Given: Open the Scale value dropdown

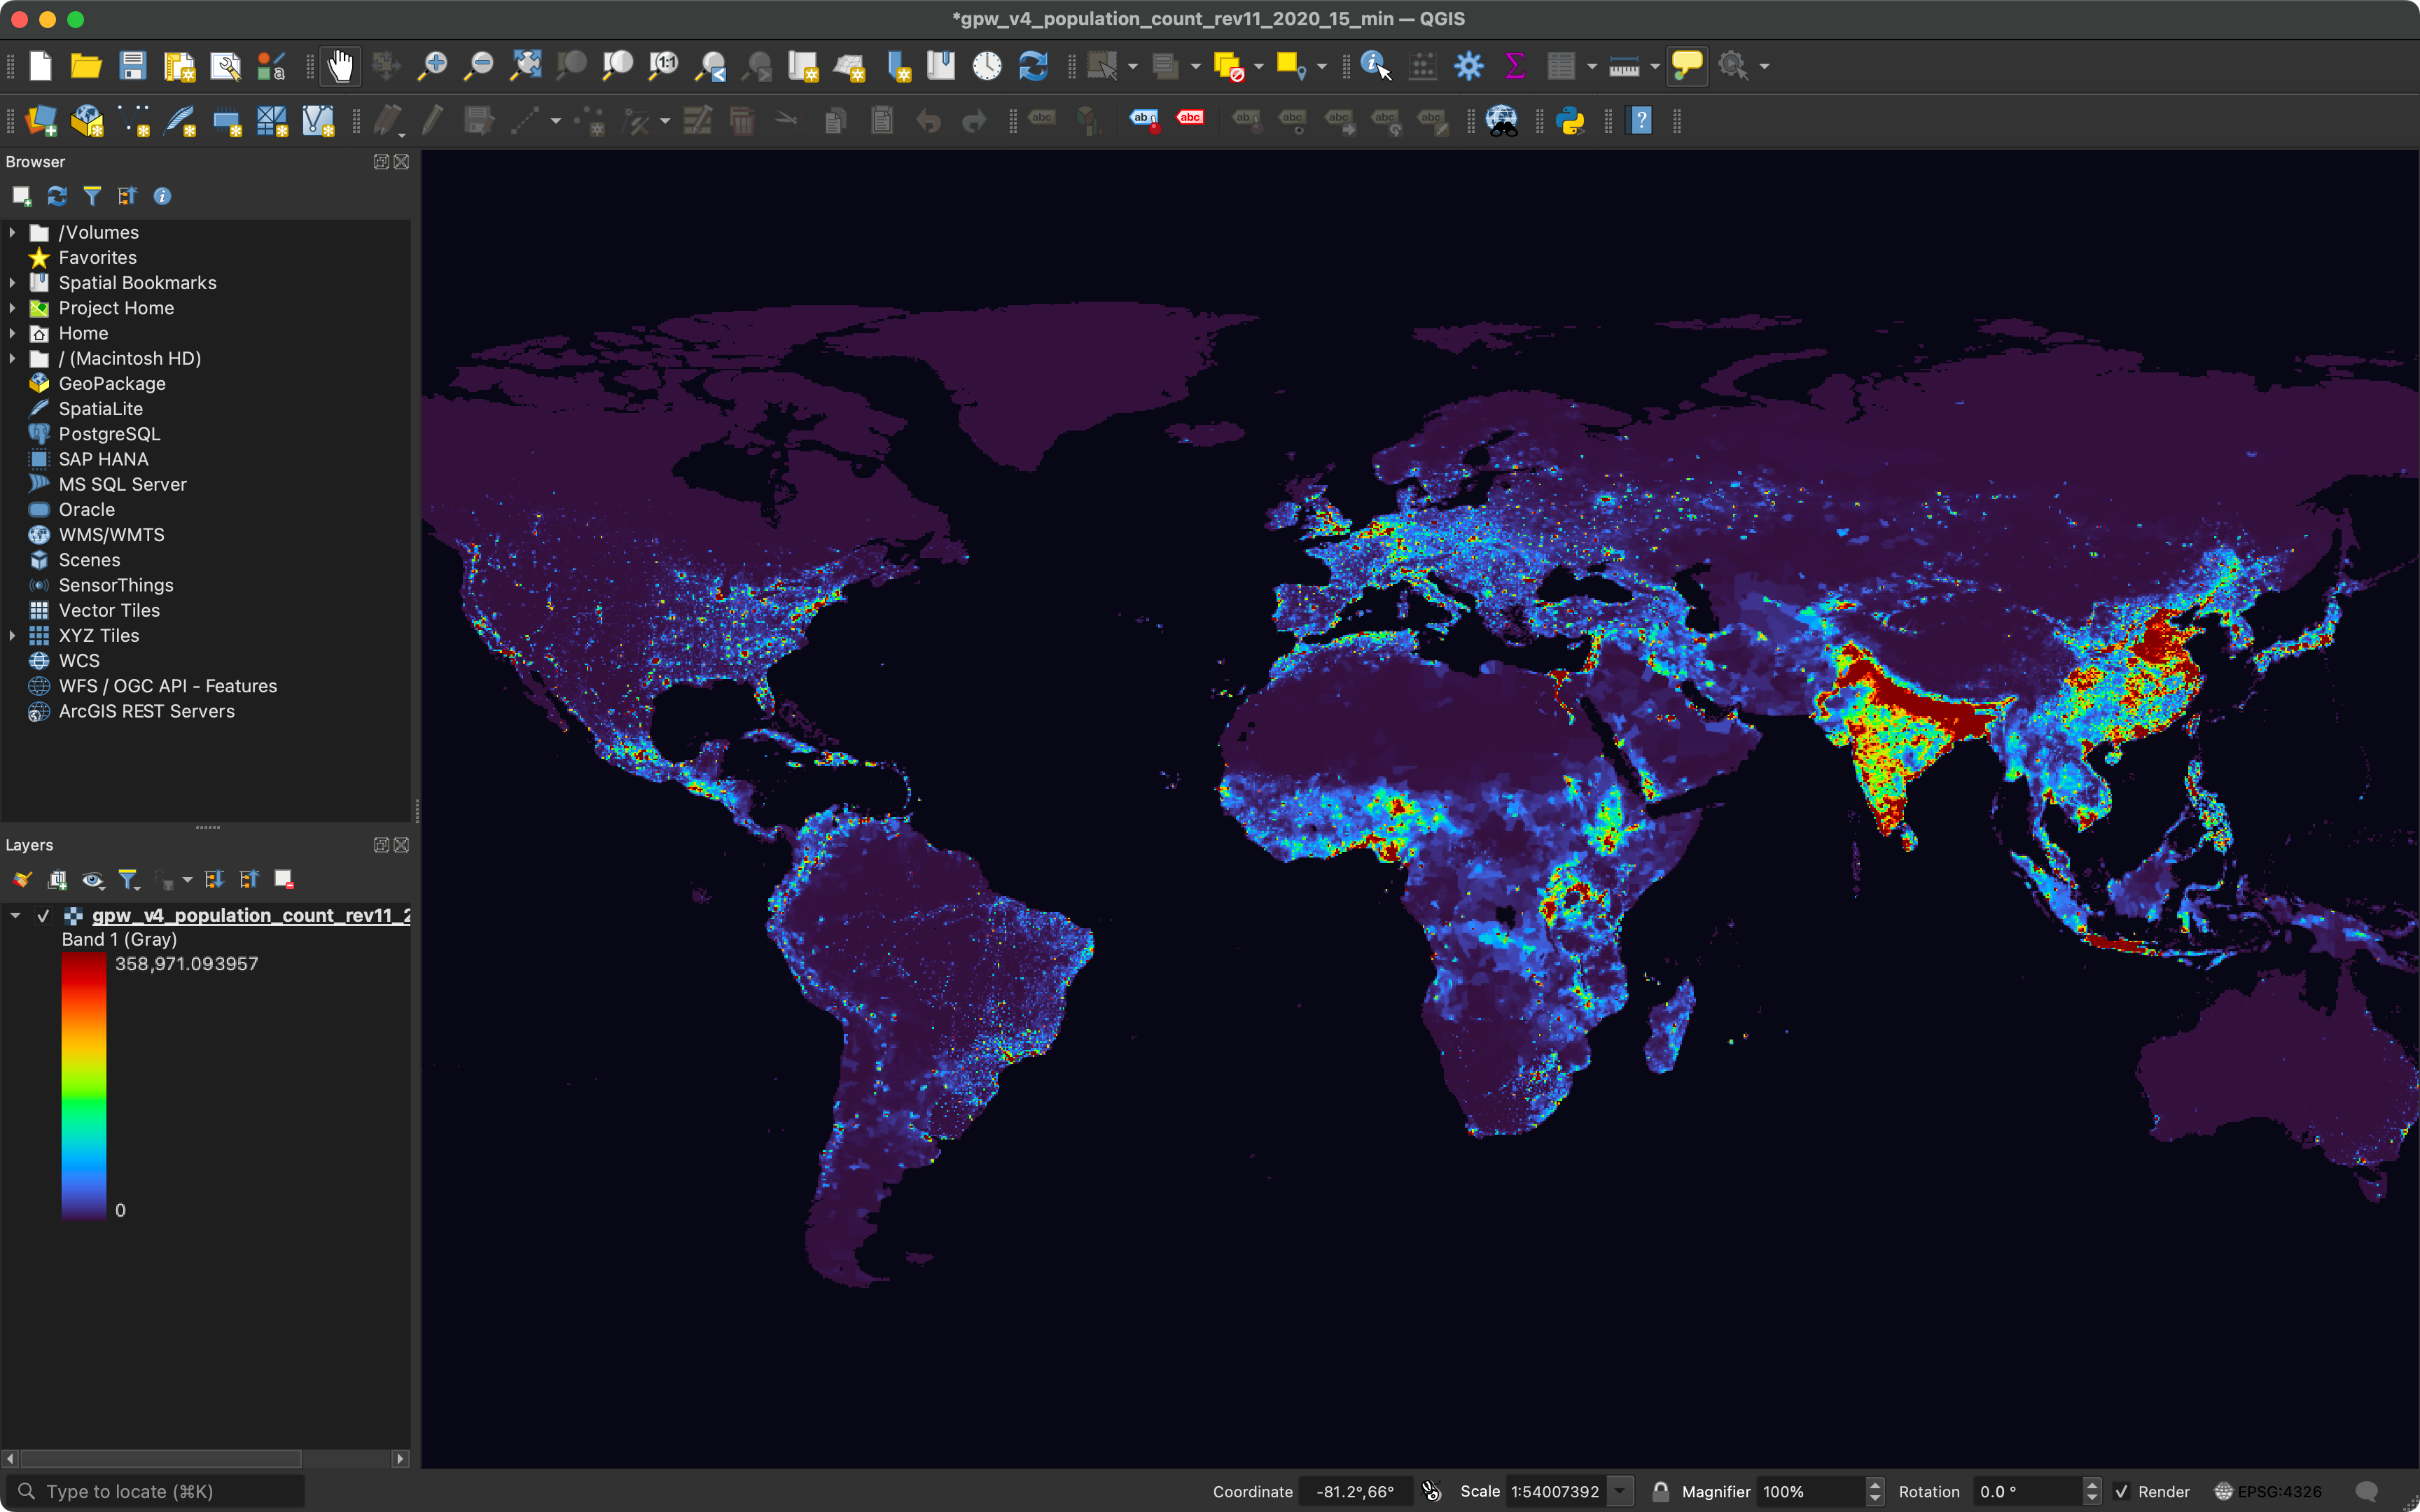Looking at the screenshot, I should coord(1620,1490).
